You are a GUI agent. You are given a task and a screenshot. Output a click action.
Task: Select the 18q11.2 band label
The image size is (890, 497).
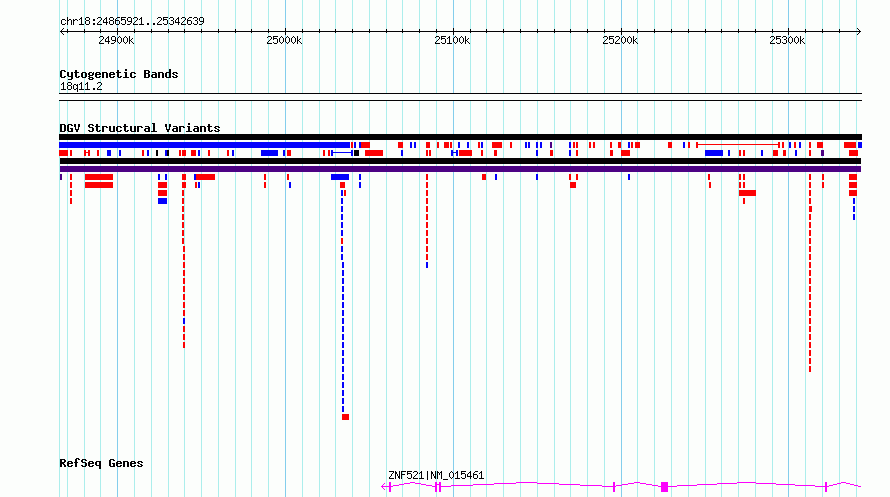click(x=81, y=86)
